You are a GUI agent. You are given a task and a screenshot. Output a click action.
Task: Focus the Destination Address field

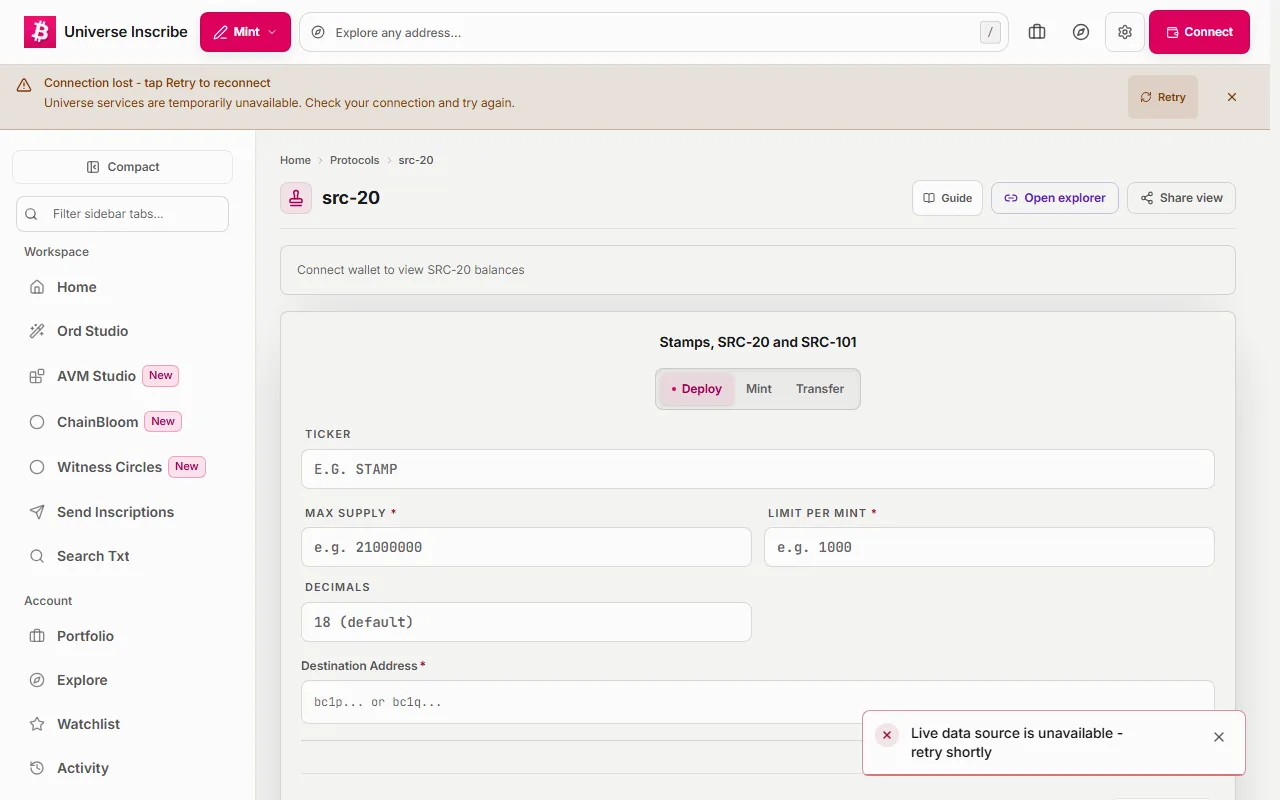click(x=758, y=702)
